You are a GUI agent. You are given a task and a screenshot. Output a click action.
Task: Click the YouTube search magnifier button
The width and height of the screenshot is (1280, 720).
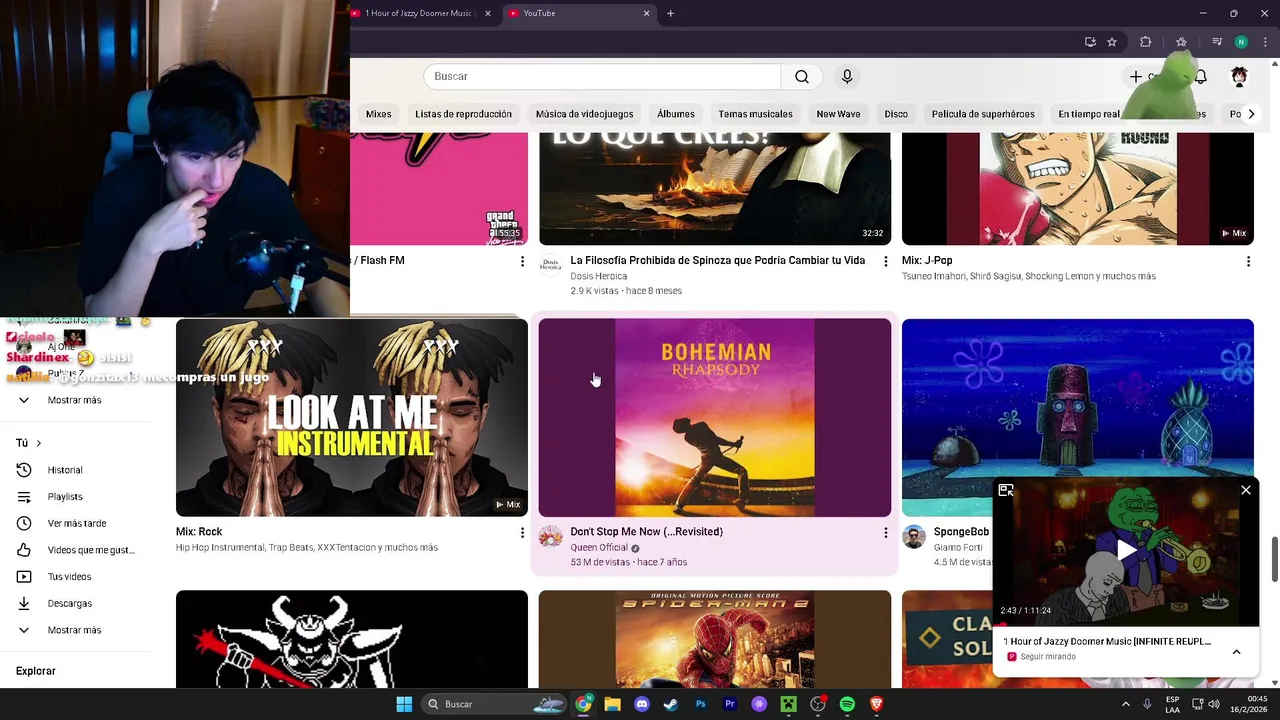click(802, 77)
